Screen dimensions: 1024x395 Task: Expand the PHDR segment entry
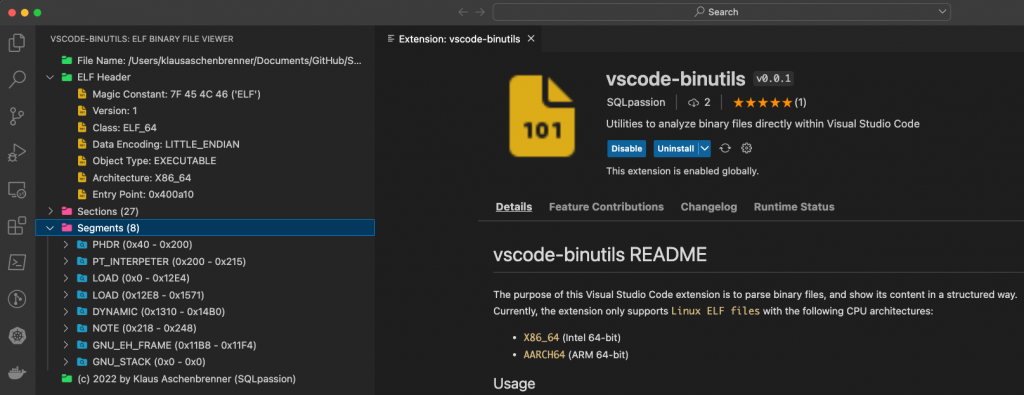coord(65,245)
